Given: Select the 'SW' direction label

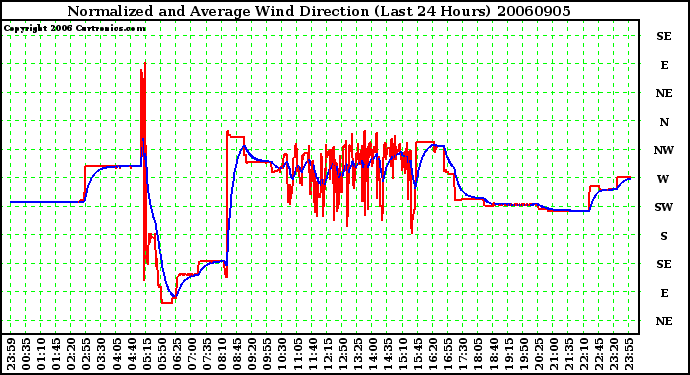Looking at the screenshot, I should pos(663,207).
